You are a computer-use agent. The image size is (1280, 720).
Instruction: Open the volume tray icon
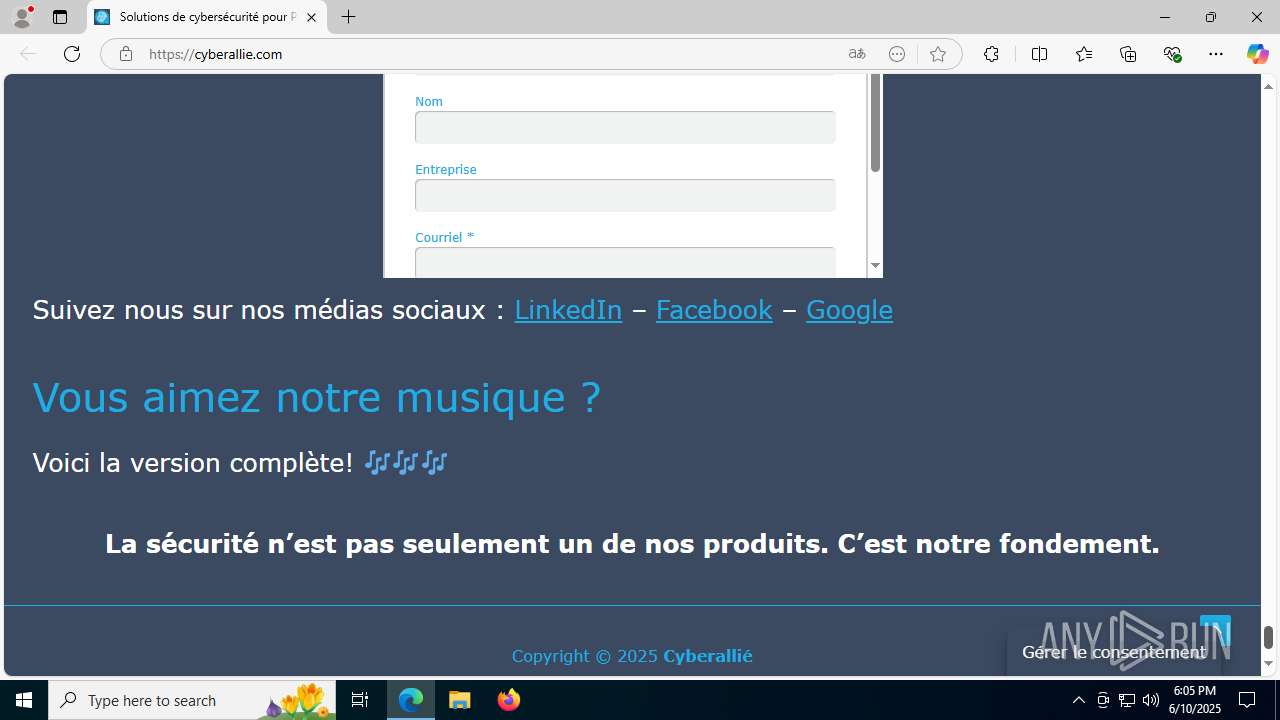pos(1151,700)
